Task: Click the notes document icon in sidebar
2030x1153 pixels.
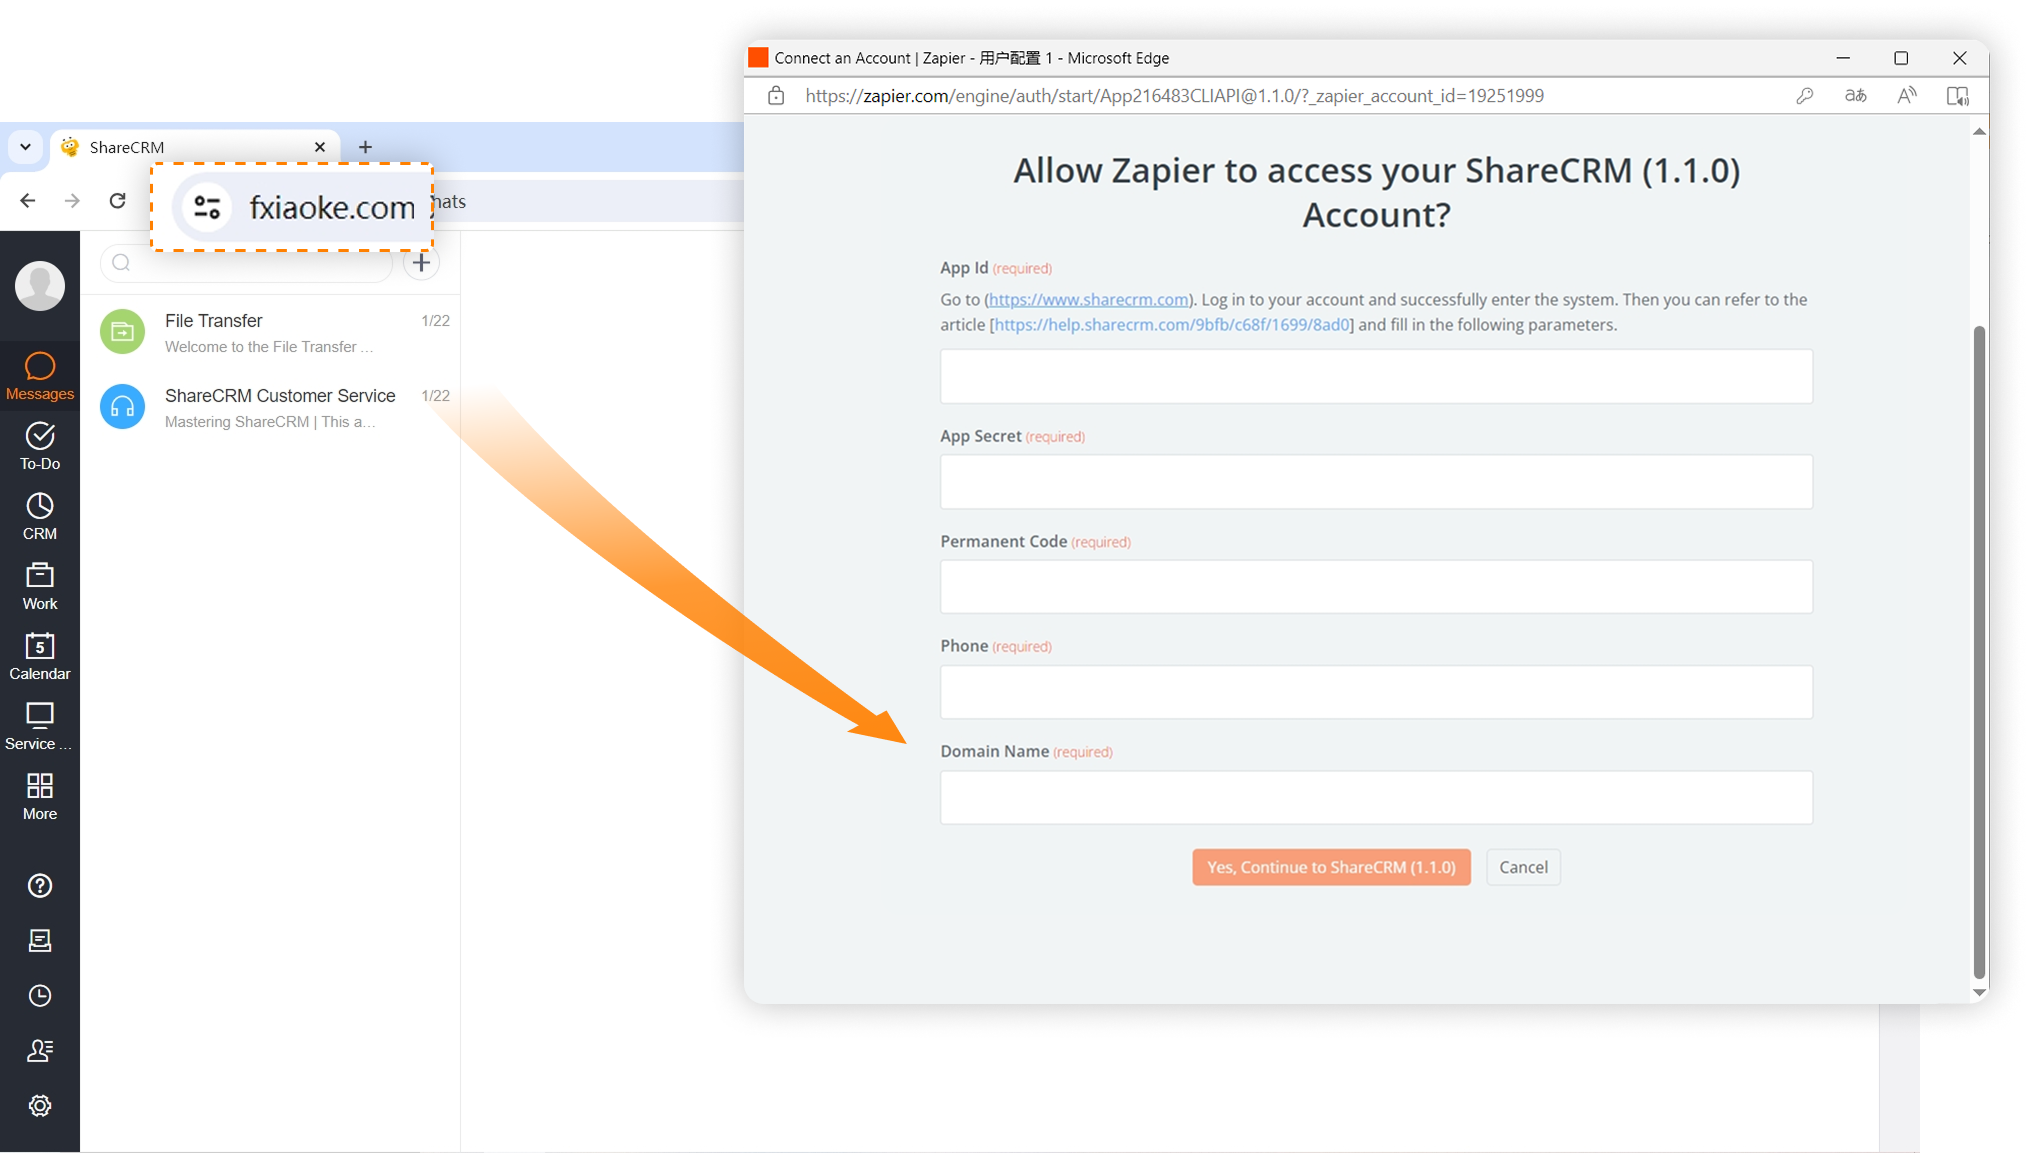Action: click(x=40, y=941)
